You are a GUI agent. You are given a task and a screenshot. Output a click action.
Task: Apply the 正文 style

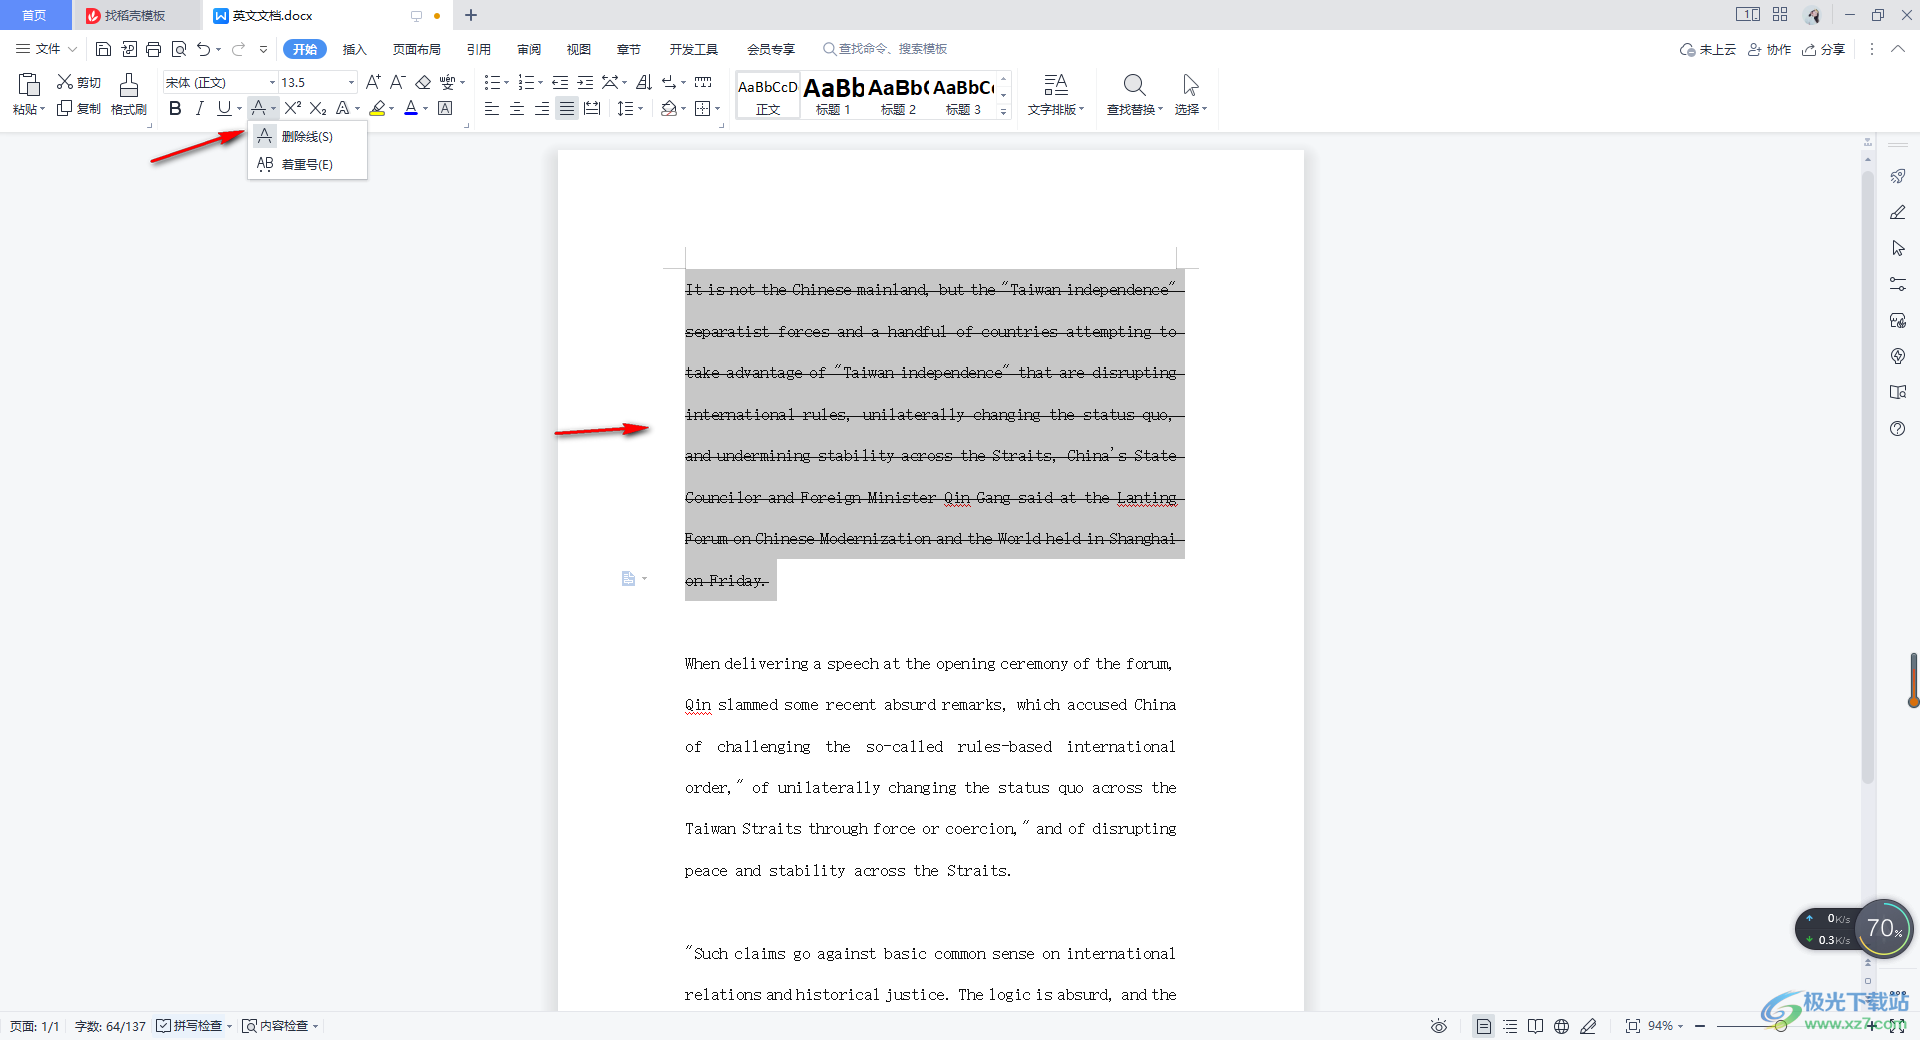click(x=768, y=95)
